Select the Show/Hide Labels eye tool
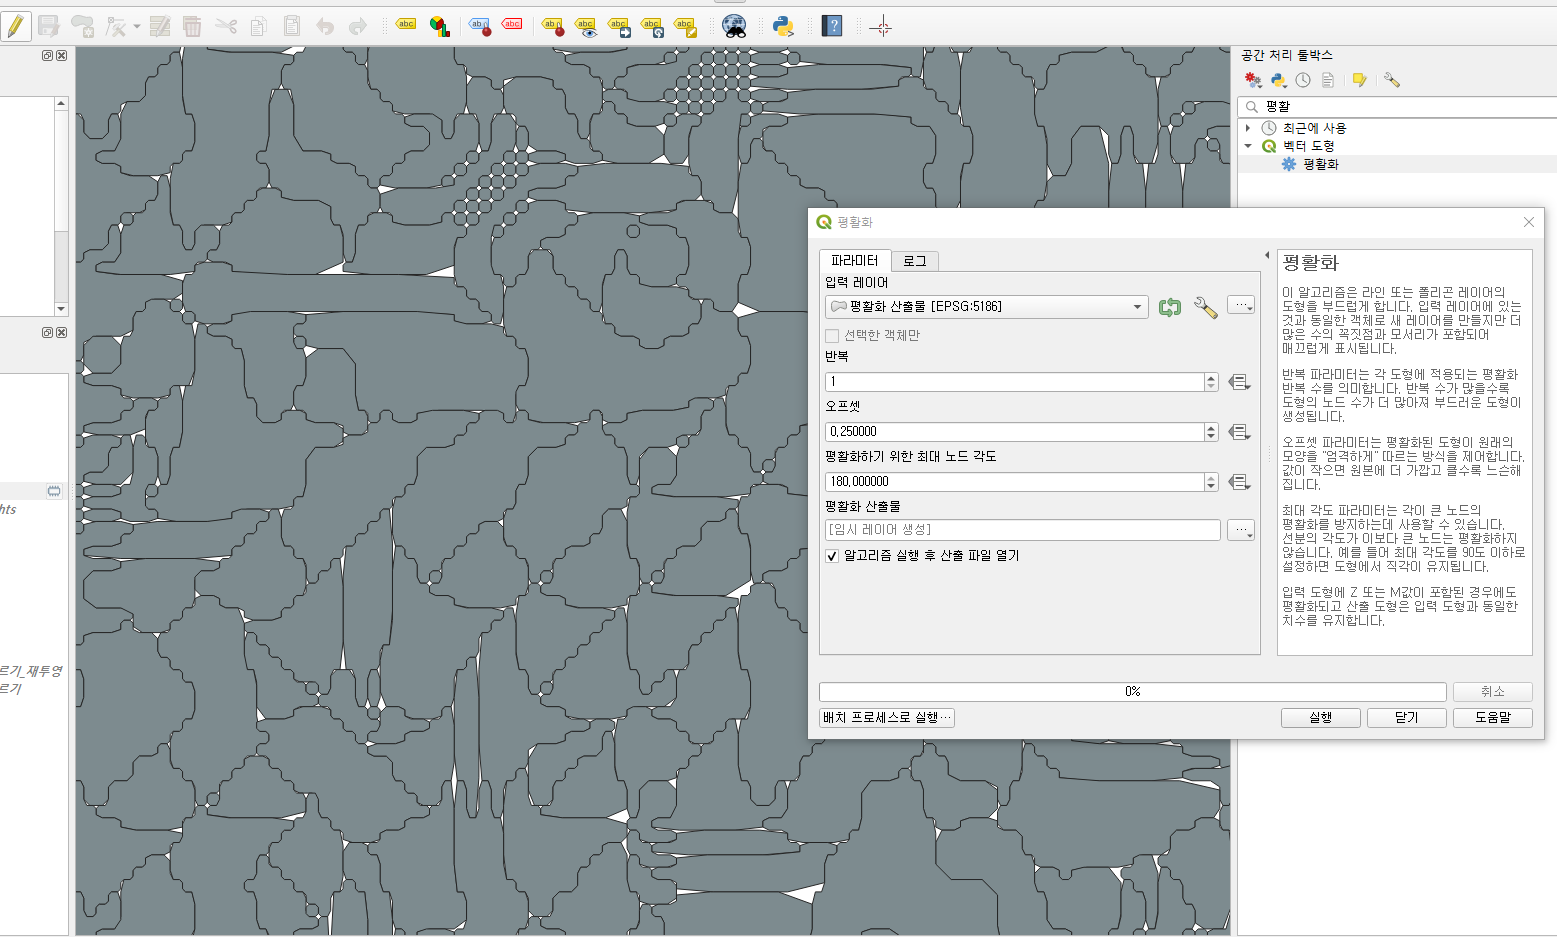Screen dimensions: 1557x937 586,26
